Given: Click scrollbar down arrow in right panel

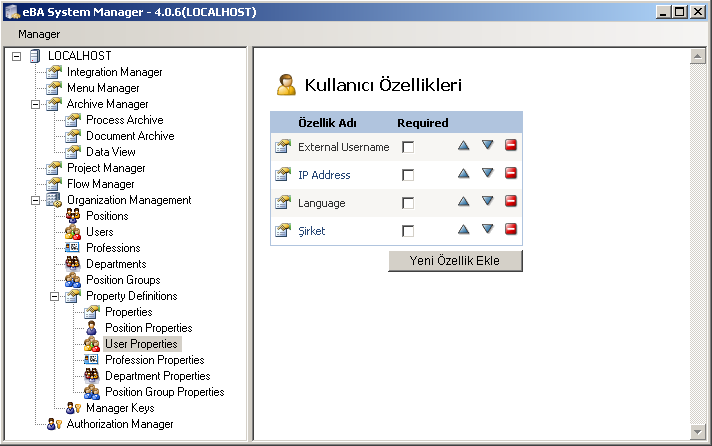Looking at the screenshot, I should pos(697,431).
